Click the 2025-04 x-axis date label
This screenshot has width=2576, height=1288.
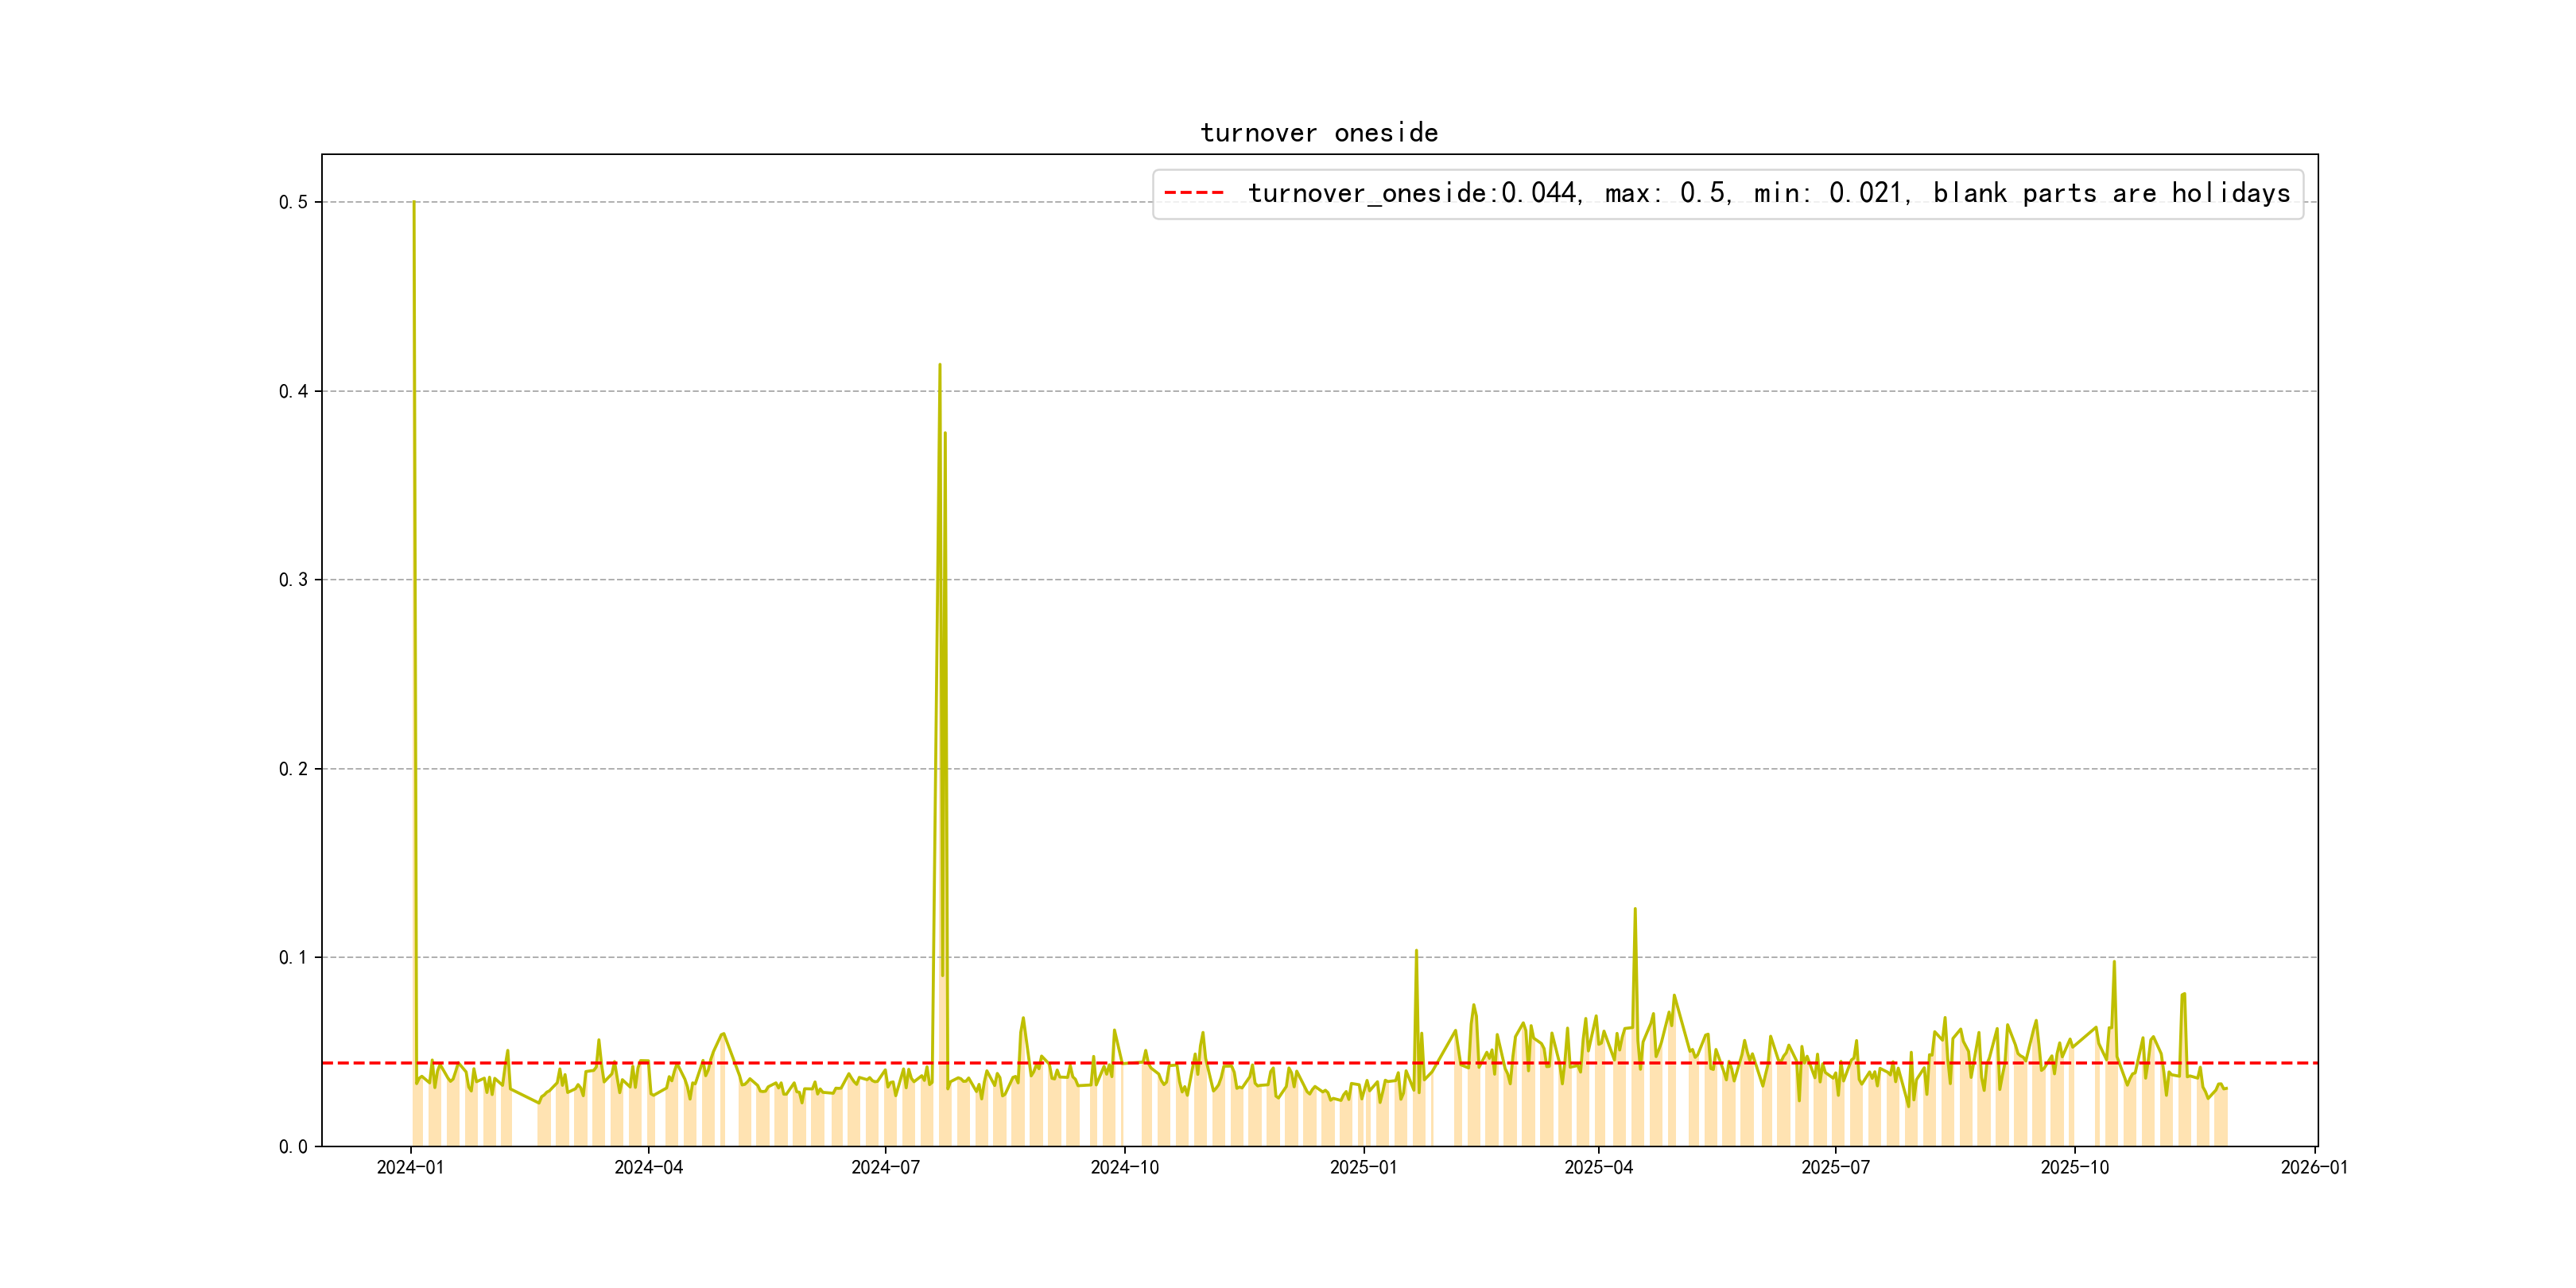[1598, 1168]
